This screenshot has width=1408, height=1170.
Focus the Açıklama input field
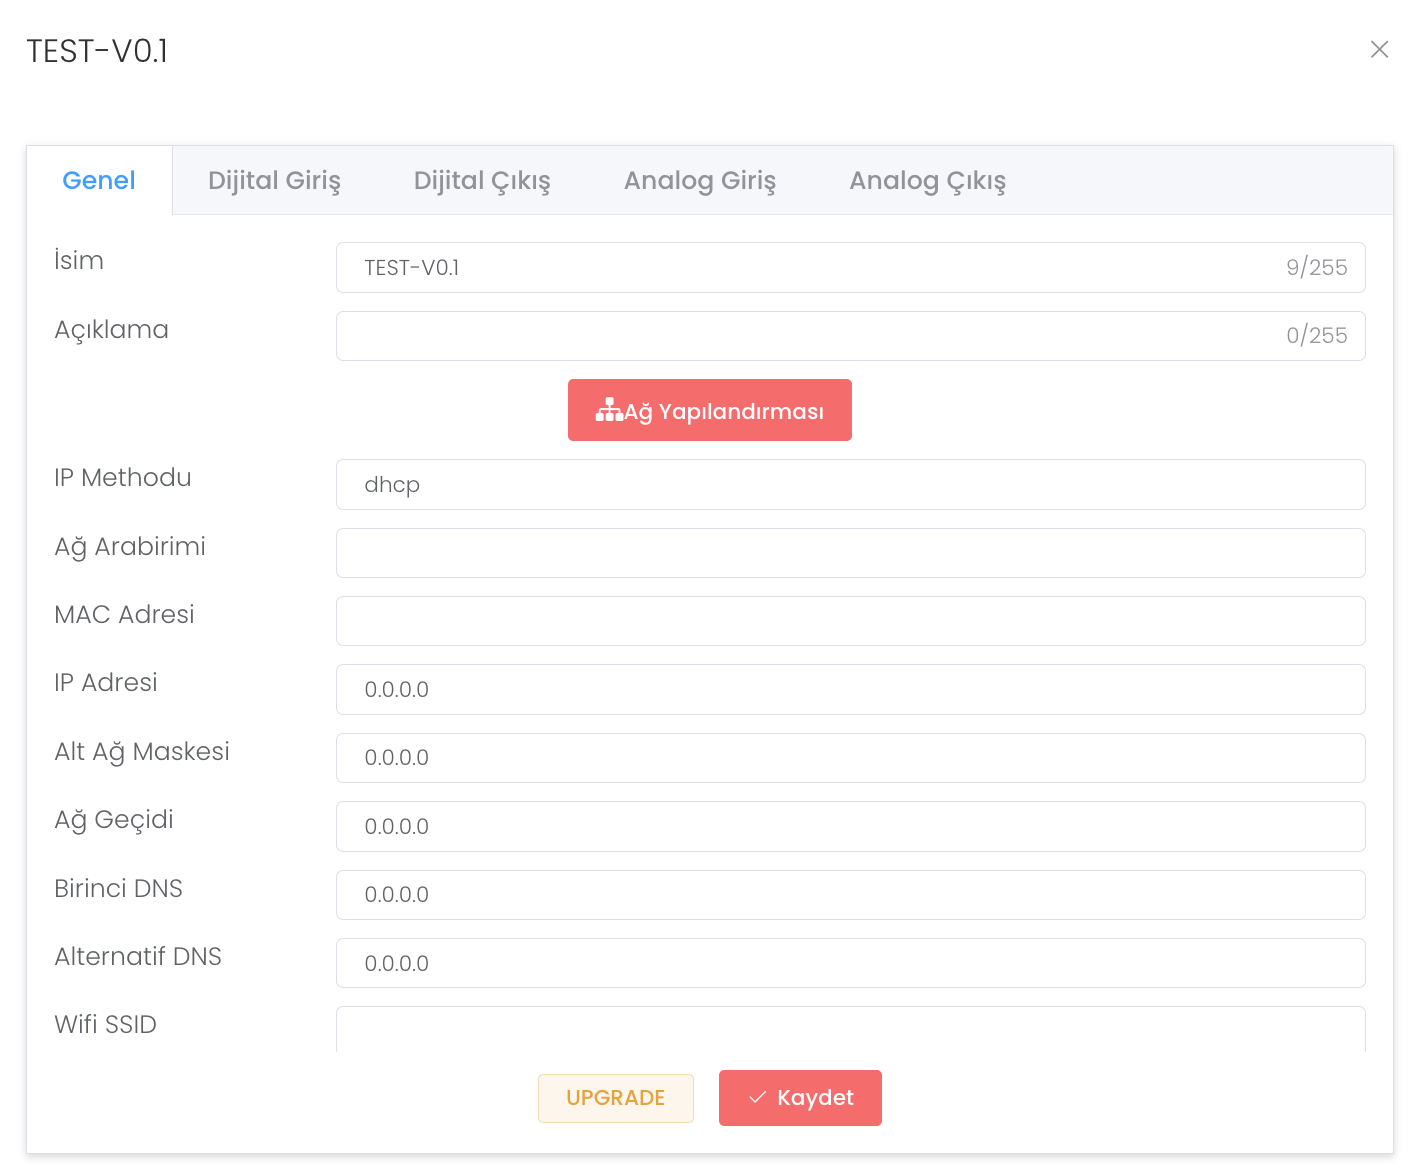click(810, 336)
